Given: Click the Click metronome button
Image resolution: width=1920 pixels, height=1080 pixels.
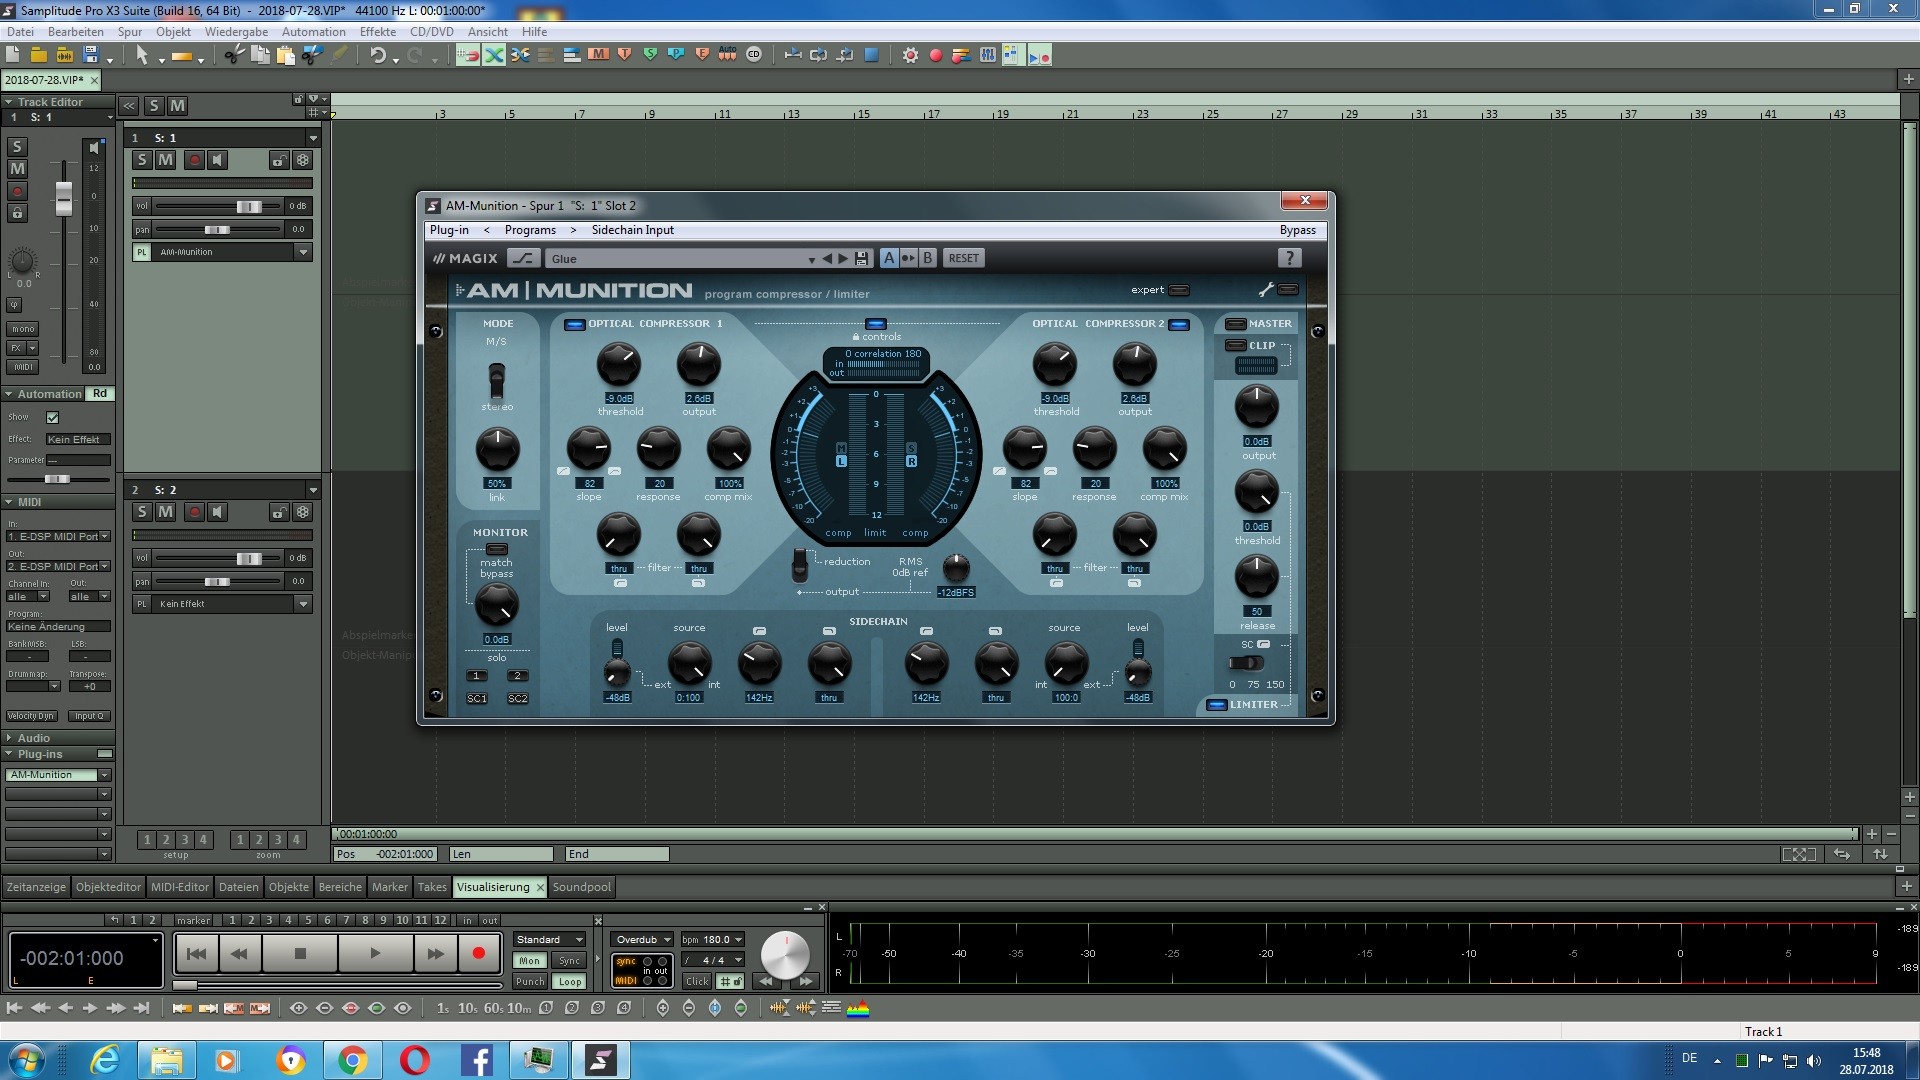Looking at the screenshot, I should coord(697,981).
